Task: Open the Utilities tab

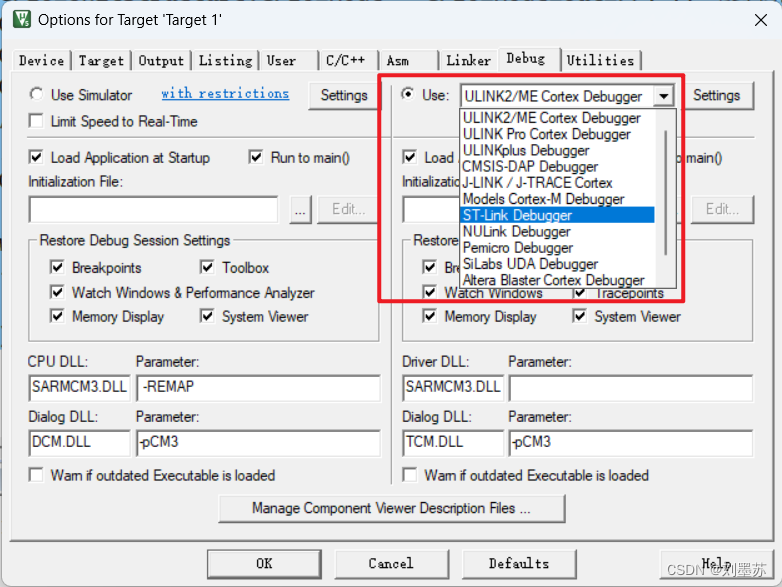Action: [601, 61]
